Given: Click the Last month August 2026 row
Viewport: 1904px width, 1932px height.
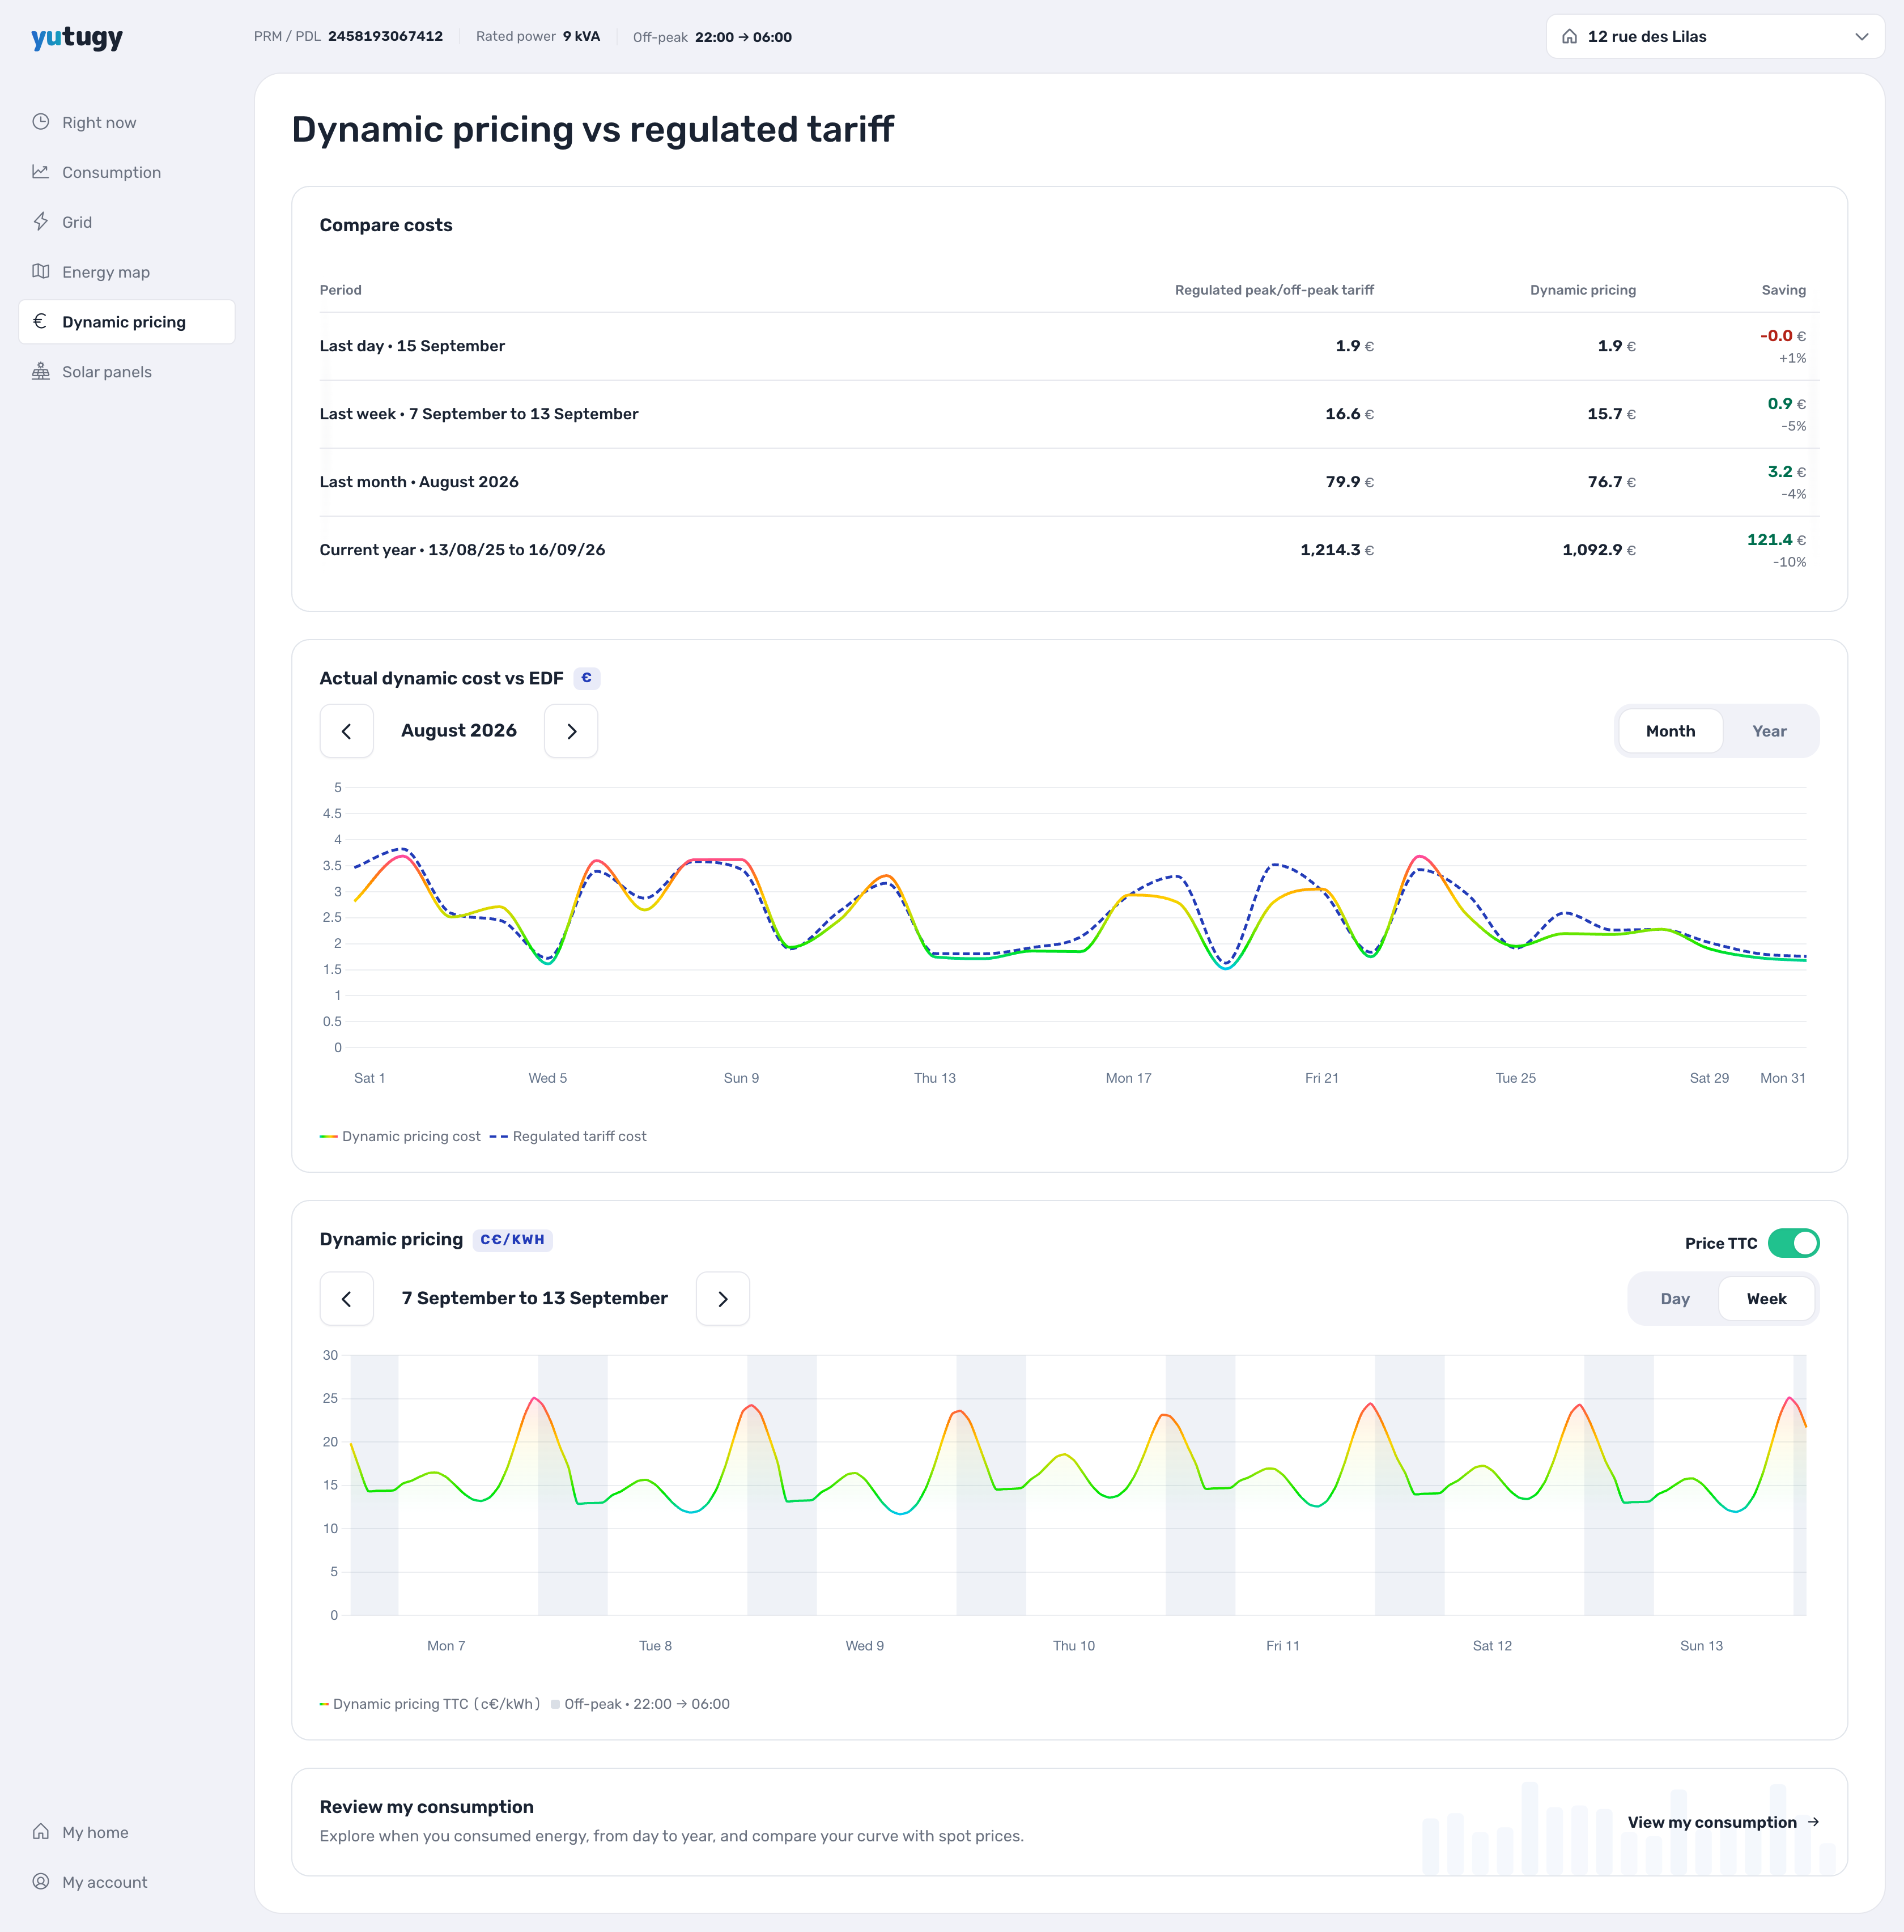Looking at the screenshot, I should pyautogui.click(x=1069, y=482).
